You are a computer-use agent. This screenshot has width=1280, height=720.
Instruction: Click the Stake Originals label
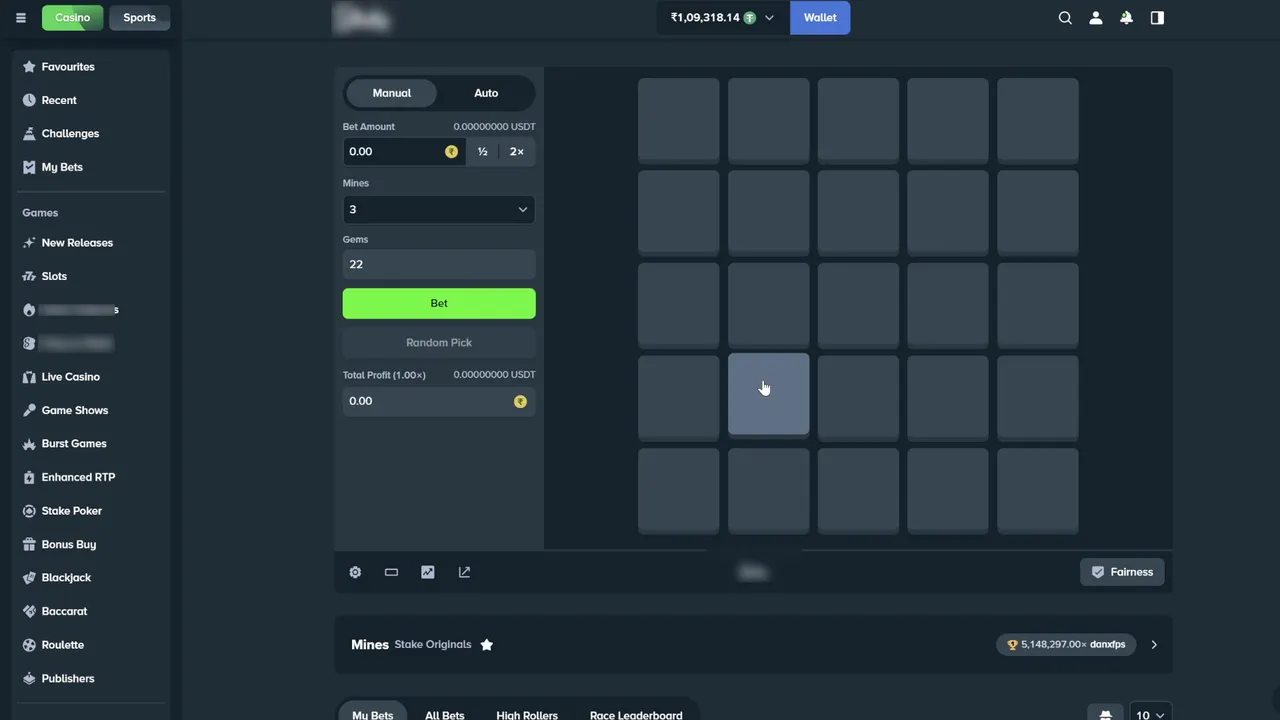pyautogui.click(x=433, y=645)
